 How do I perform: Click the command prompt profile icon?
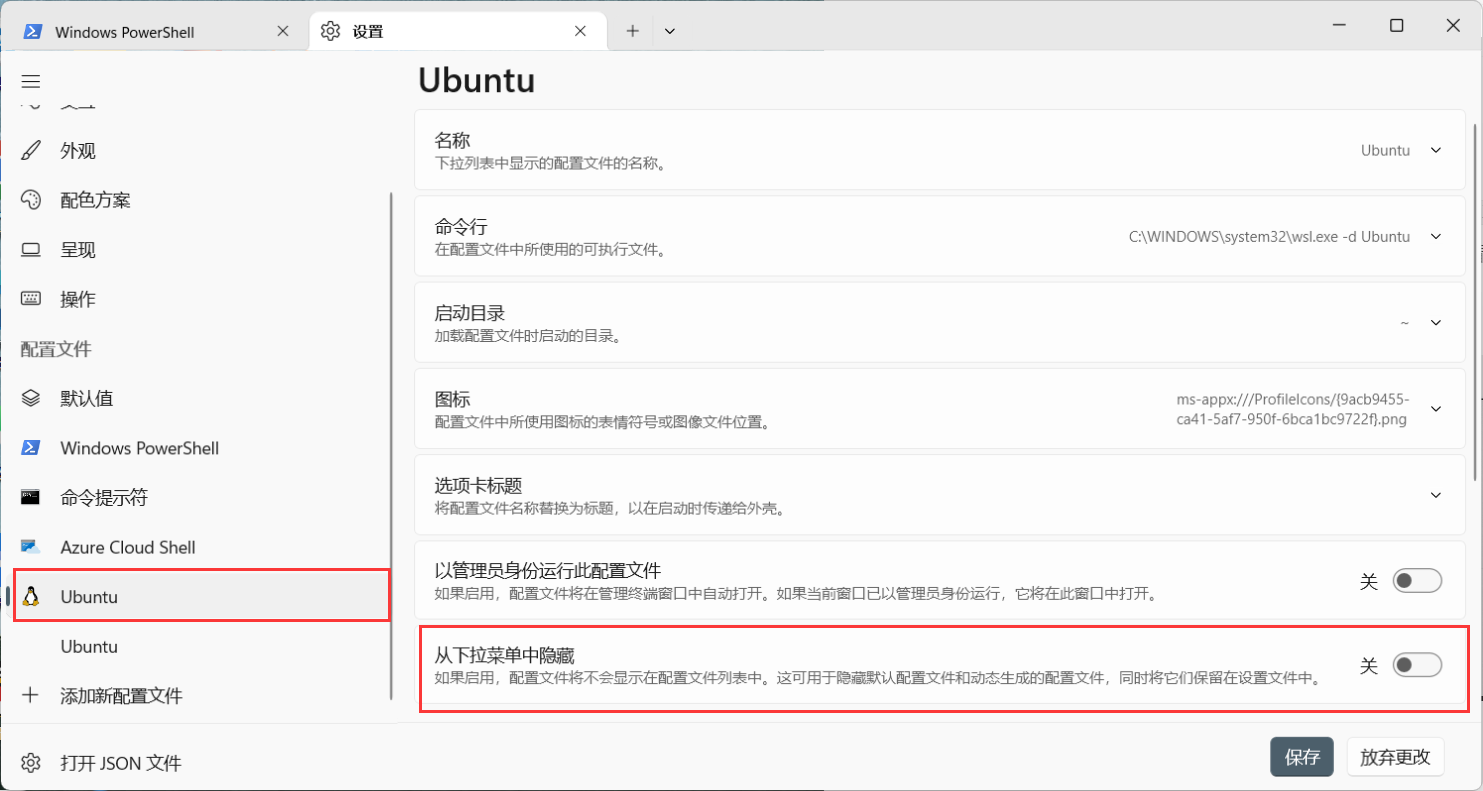[x=31, y=497]
